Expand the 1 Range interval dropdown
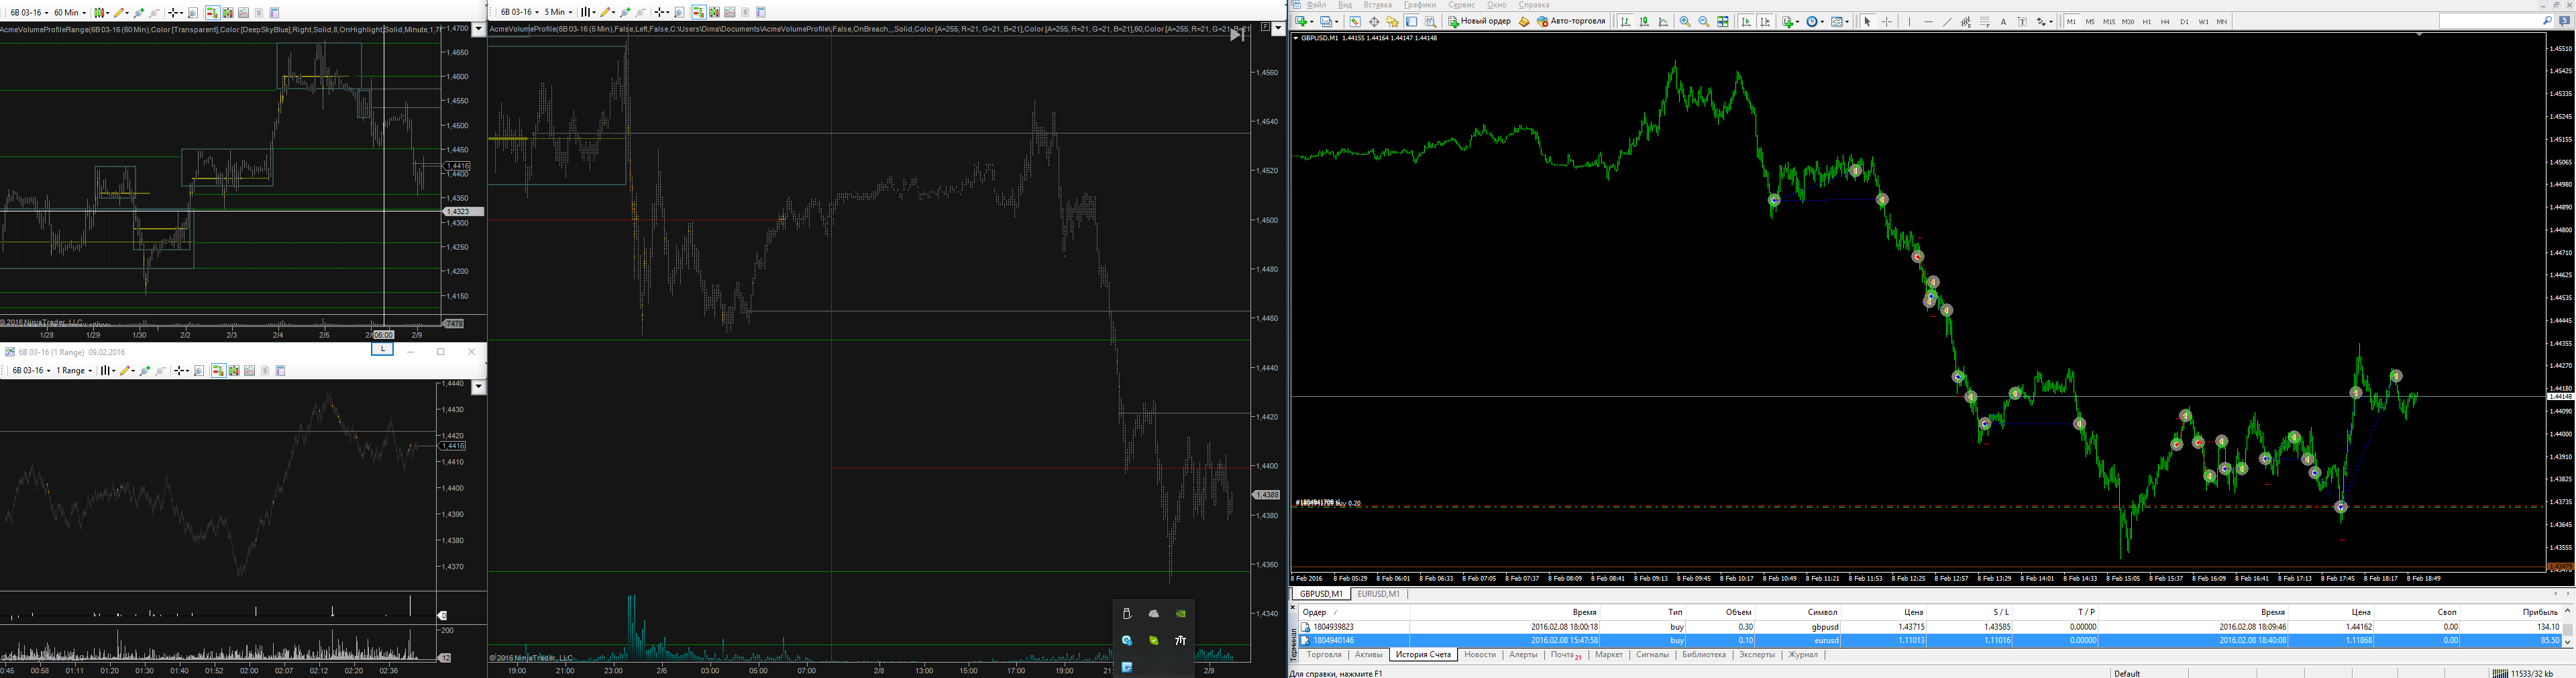This screenshot has width=2576, height=678. [90, 371]
